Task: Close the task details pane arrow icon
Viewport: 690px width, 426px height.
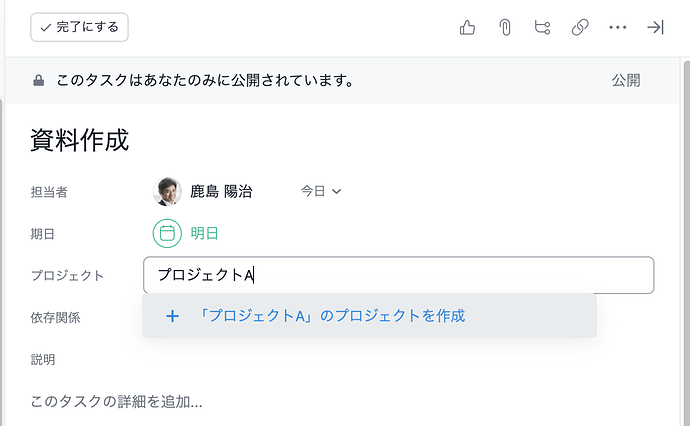Action: pyautogui.click(x=656, y=28)
